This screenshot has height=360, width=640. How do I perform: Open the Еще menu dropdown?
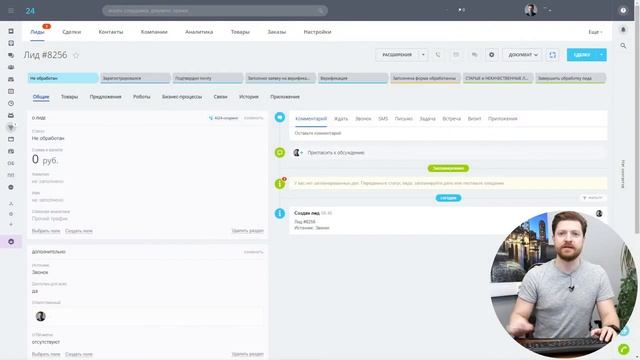(x=595, y=32)
